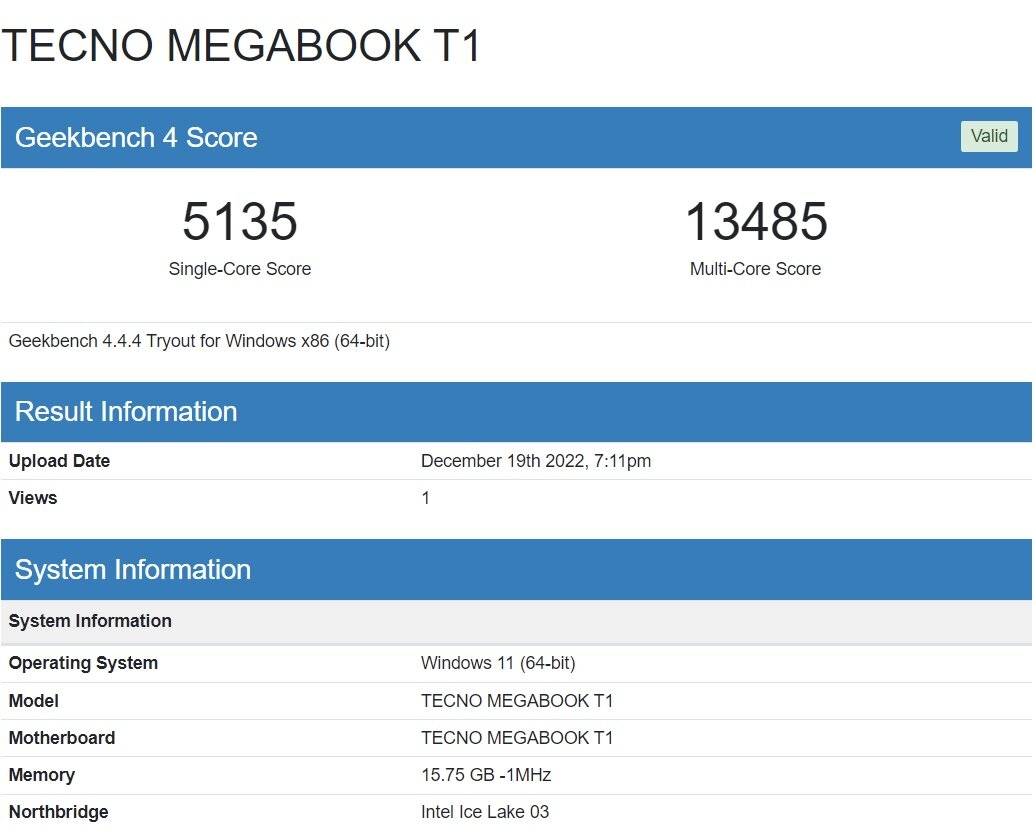
Task: Select the 15.75 GB -1MHz value
Action: [486, 775]
